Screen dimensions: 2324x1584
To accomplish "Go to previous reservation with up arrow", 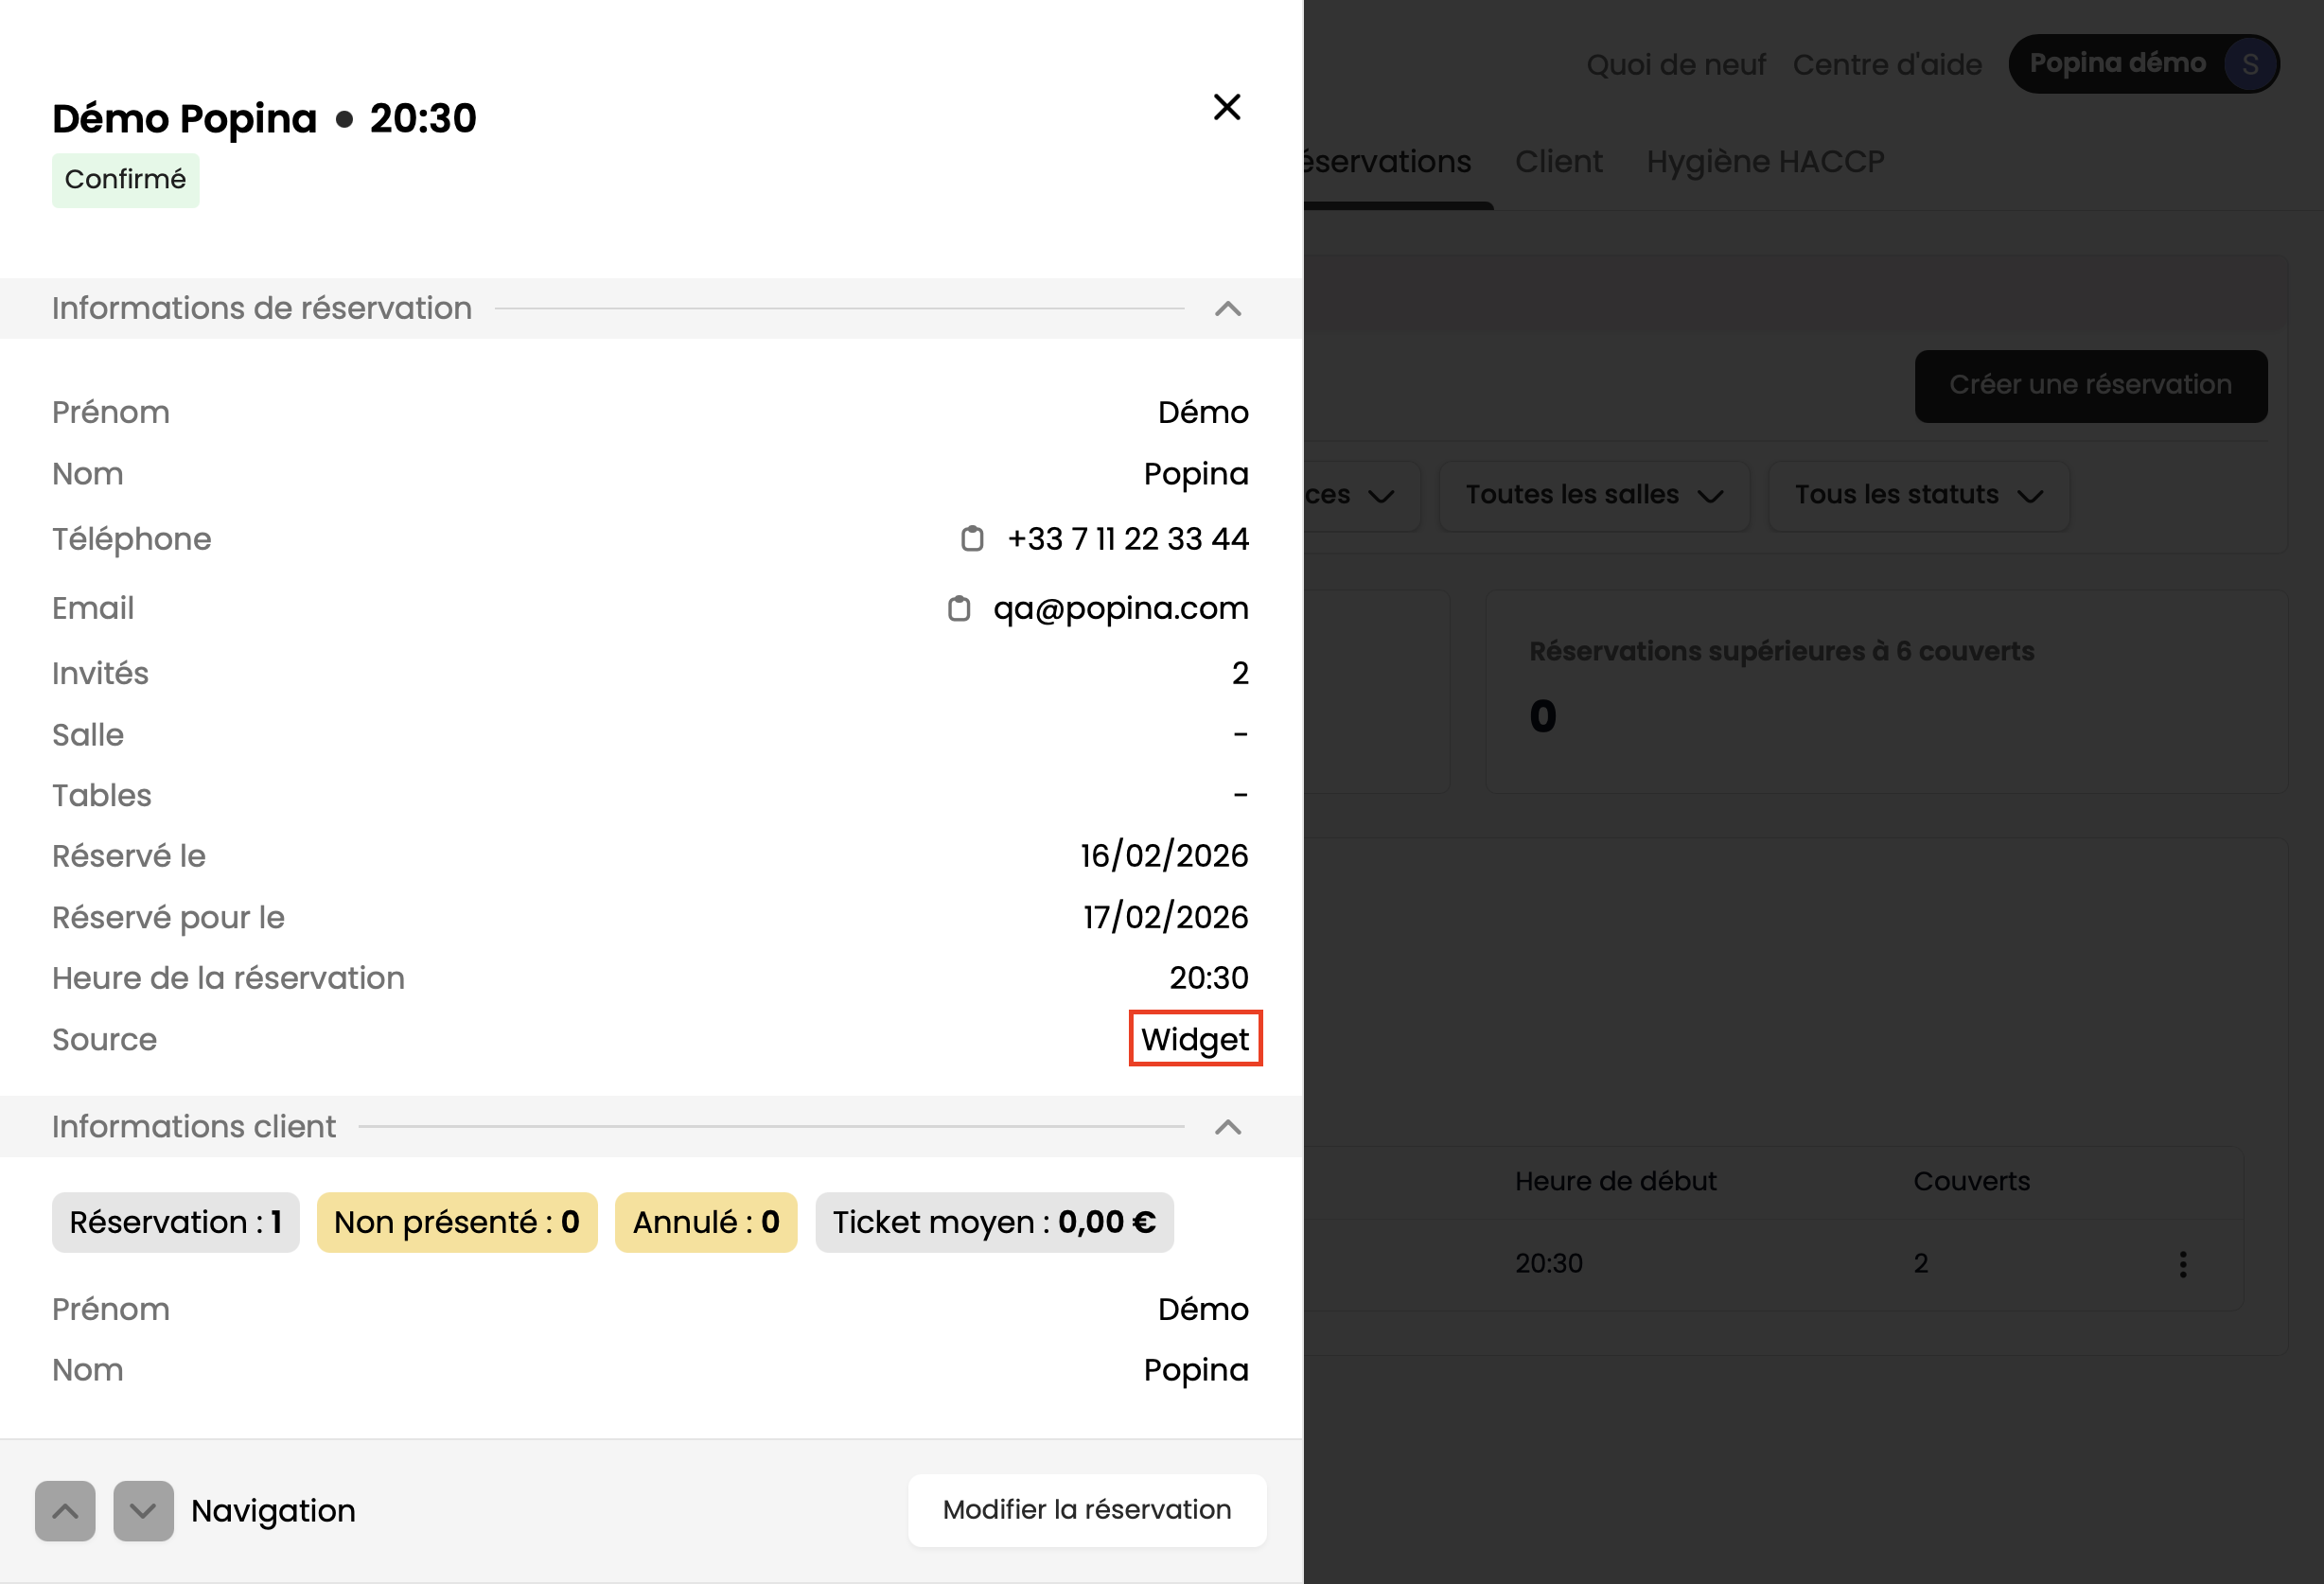I will click(65, 1510).
